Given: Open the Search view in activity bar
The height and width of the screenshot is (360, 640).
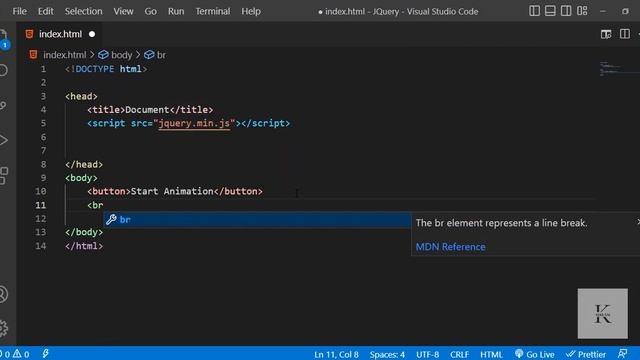Looking at the screenshot, I should tap(4, 70).
